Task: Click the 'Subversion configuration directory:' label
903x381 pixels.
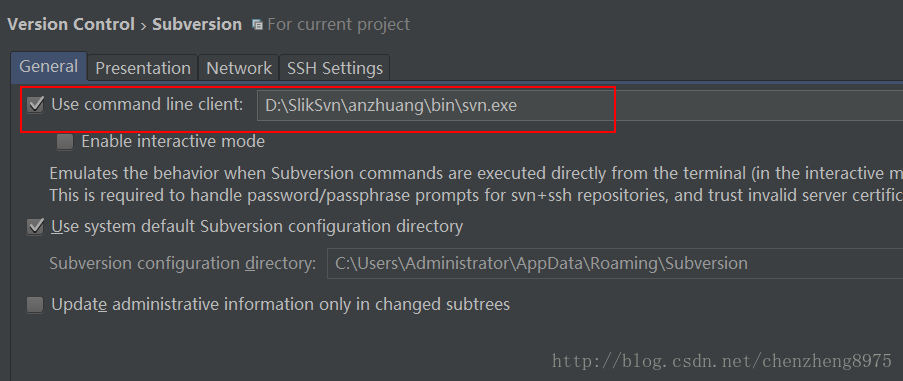Action: coord(183,264)
